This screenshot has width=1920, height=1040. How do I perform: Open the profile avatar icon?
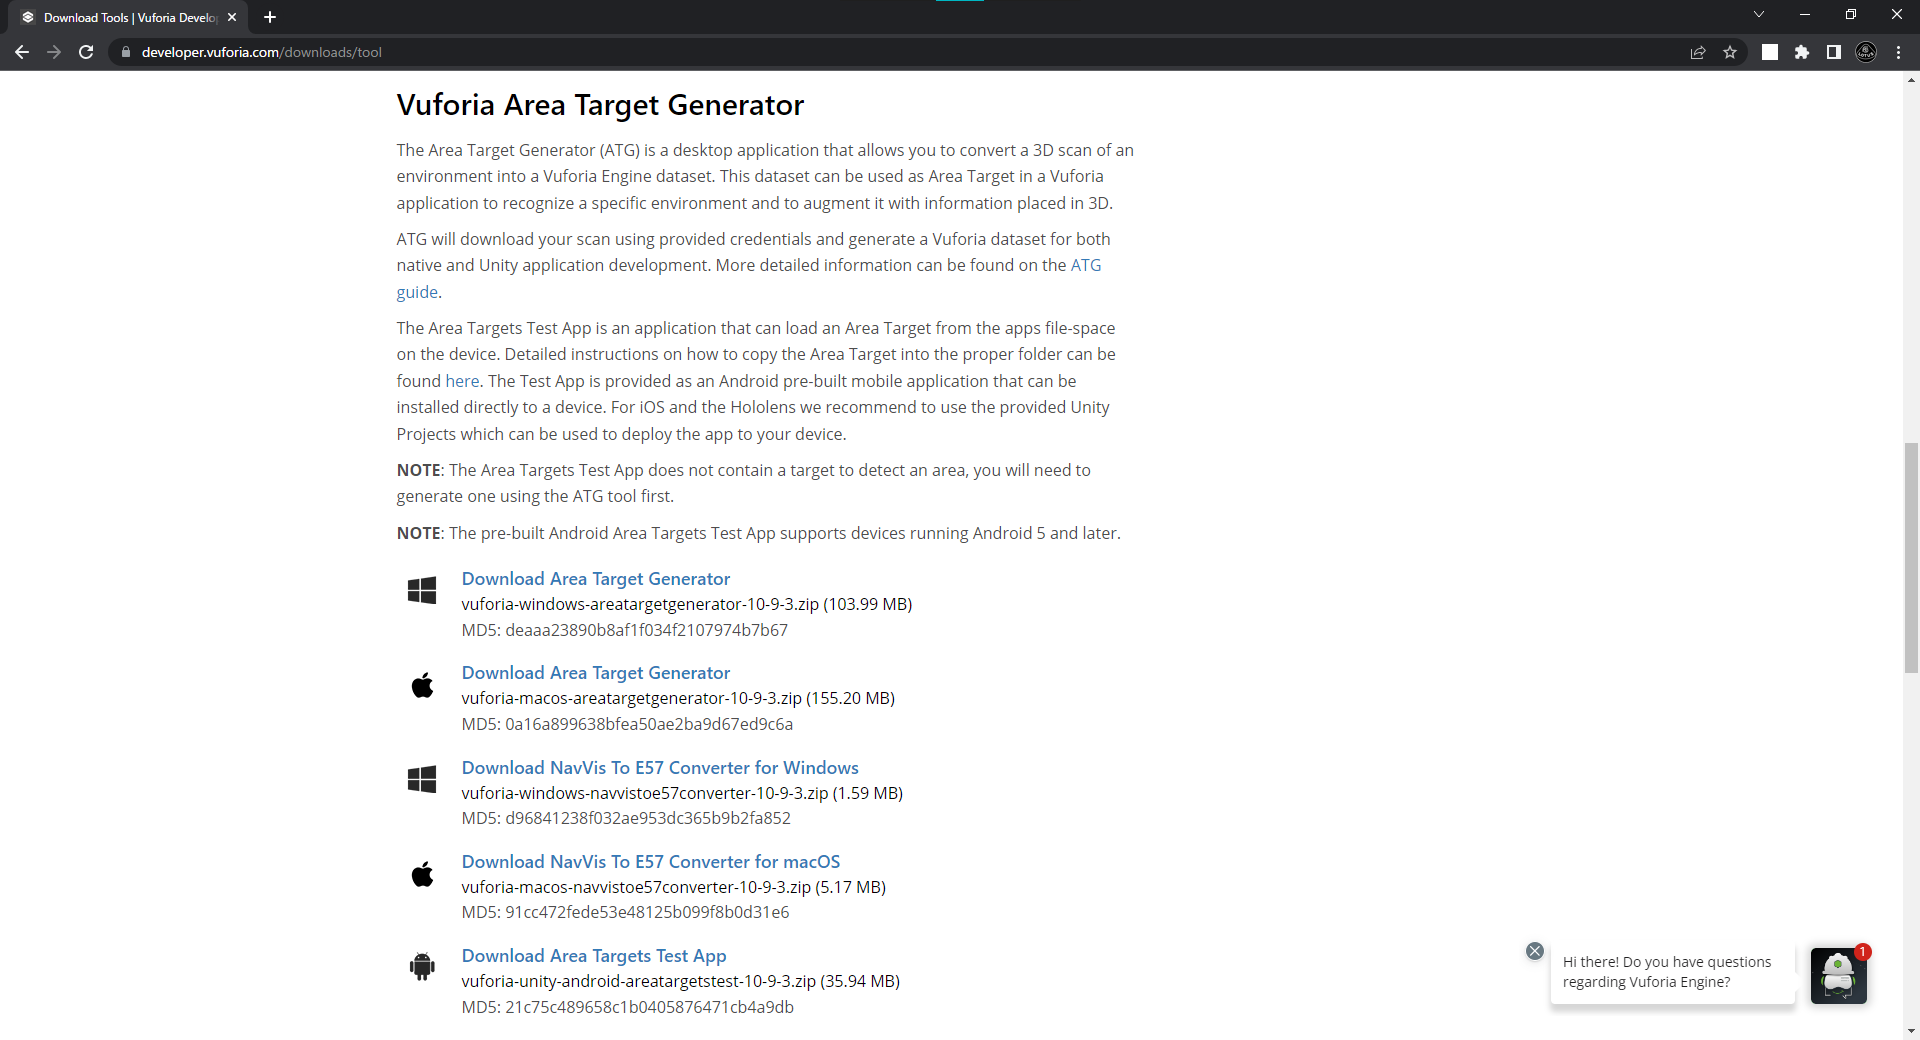pyautogui.click(x=1866, y=52)
